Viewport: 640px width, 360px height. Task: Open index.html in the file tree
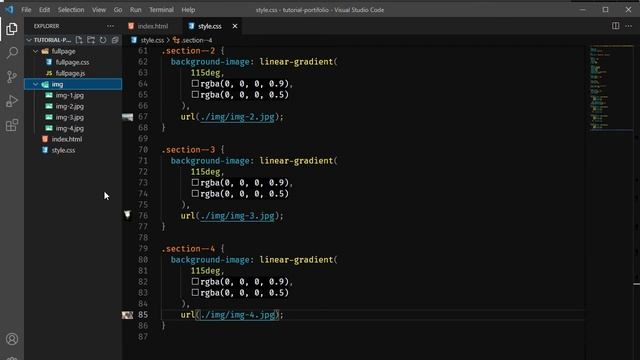(x=67, y=139)
